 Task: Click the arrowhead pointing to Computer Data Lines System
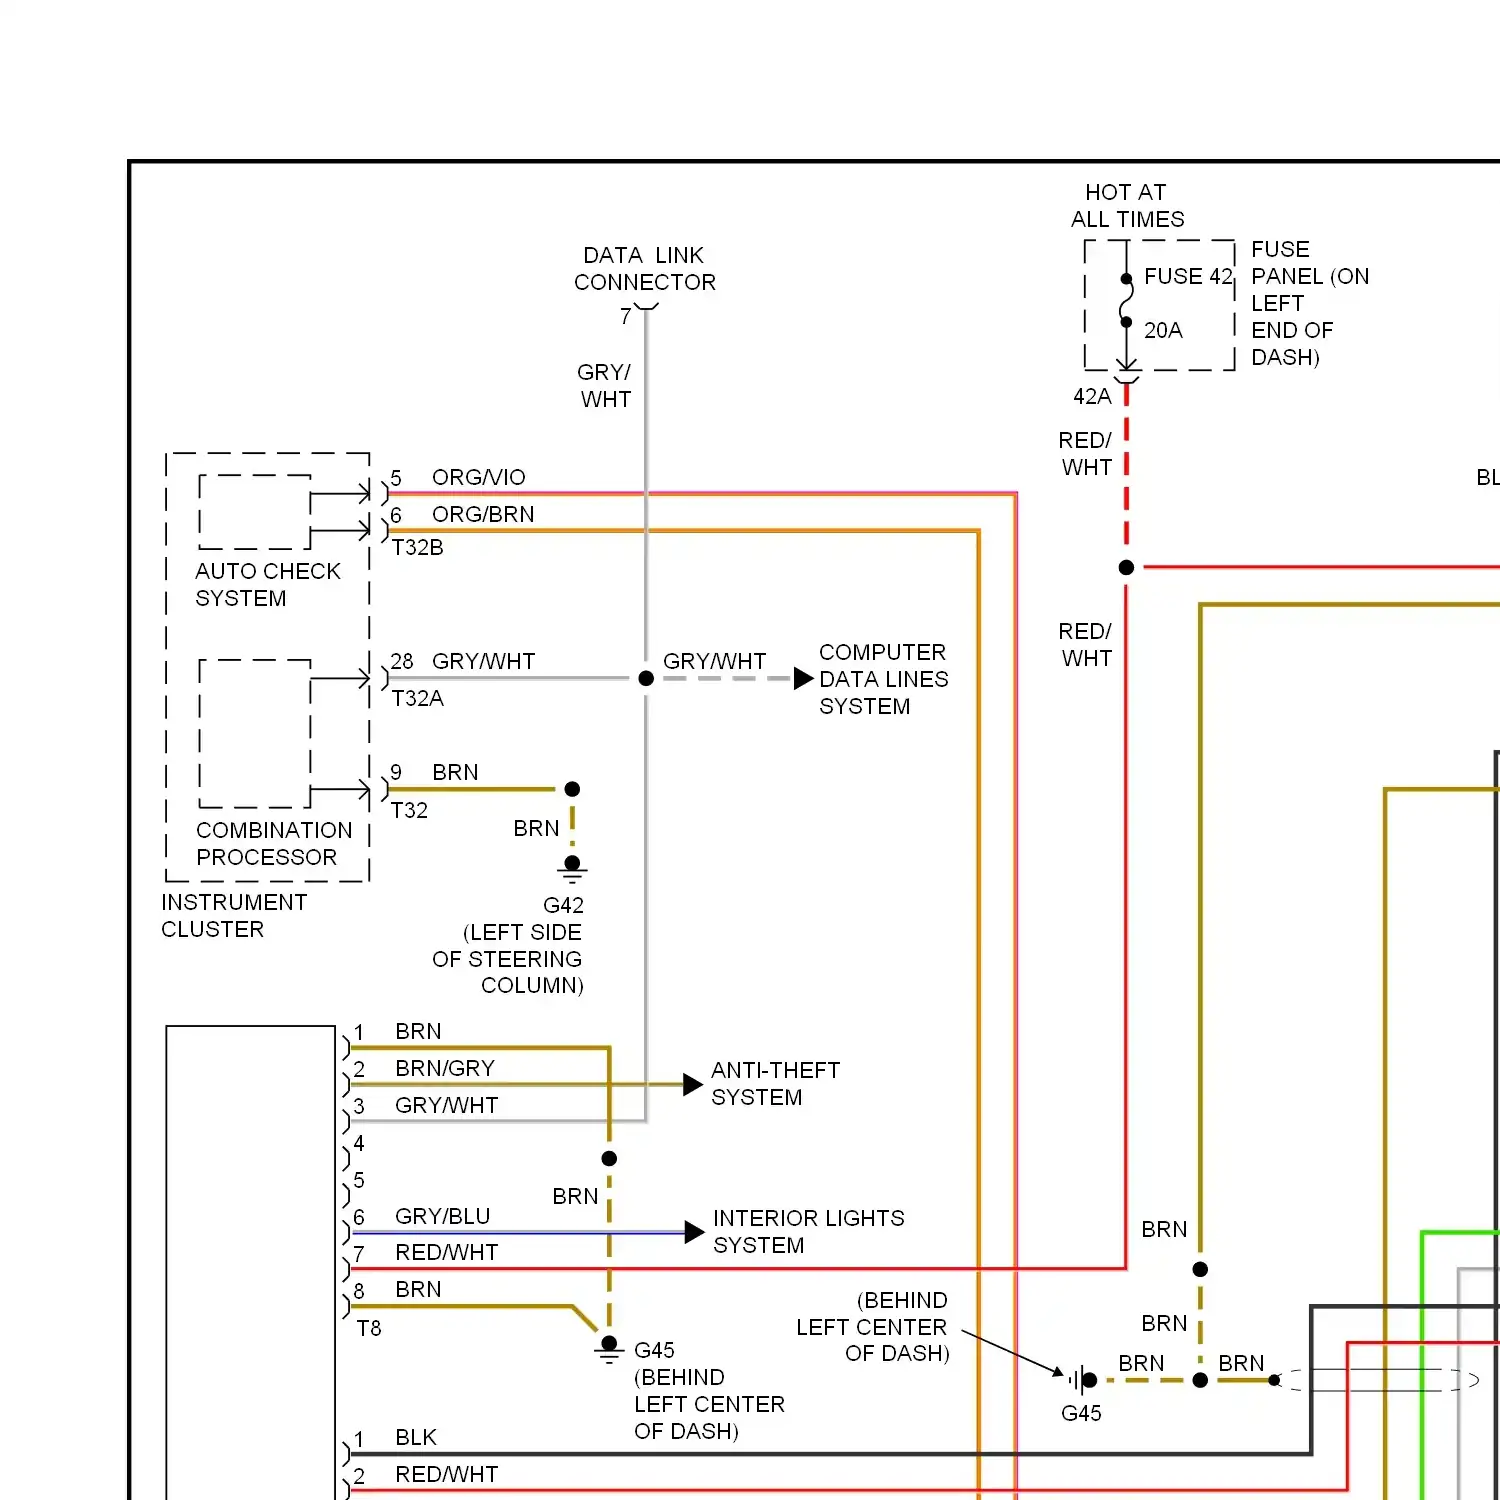[x=804, y=679]
